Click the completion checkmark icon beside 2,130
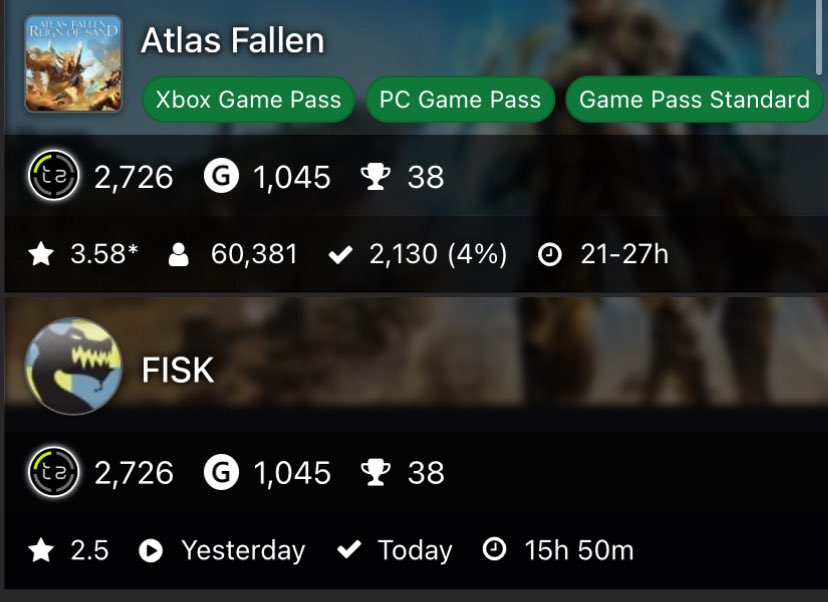The height and width of the screenshot is (602, 828). pos(340,255)
